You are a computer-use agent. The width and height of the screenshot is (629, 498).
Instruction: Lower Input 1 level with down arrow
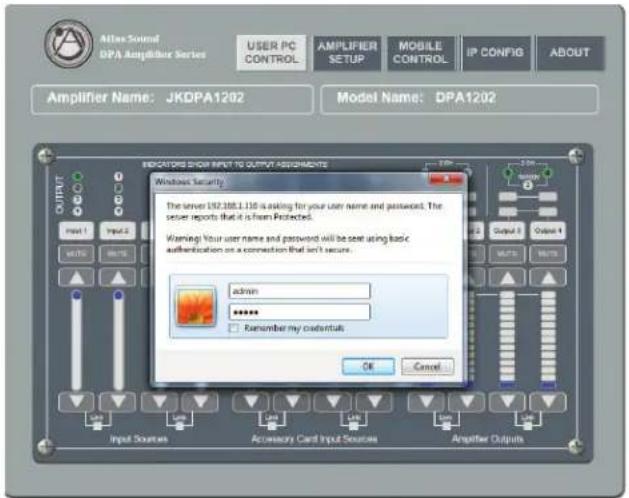pyautogui.click(x=77, y=402)
